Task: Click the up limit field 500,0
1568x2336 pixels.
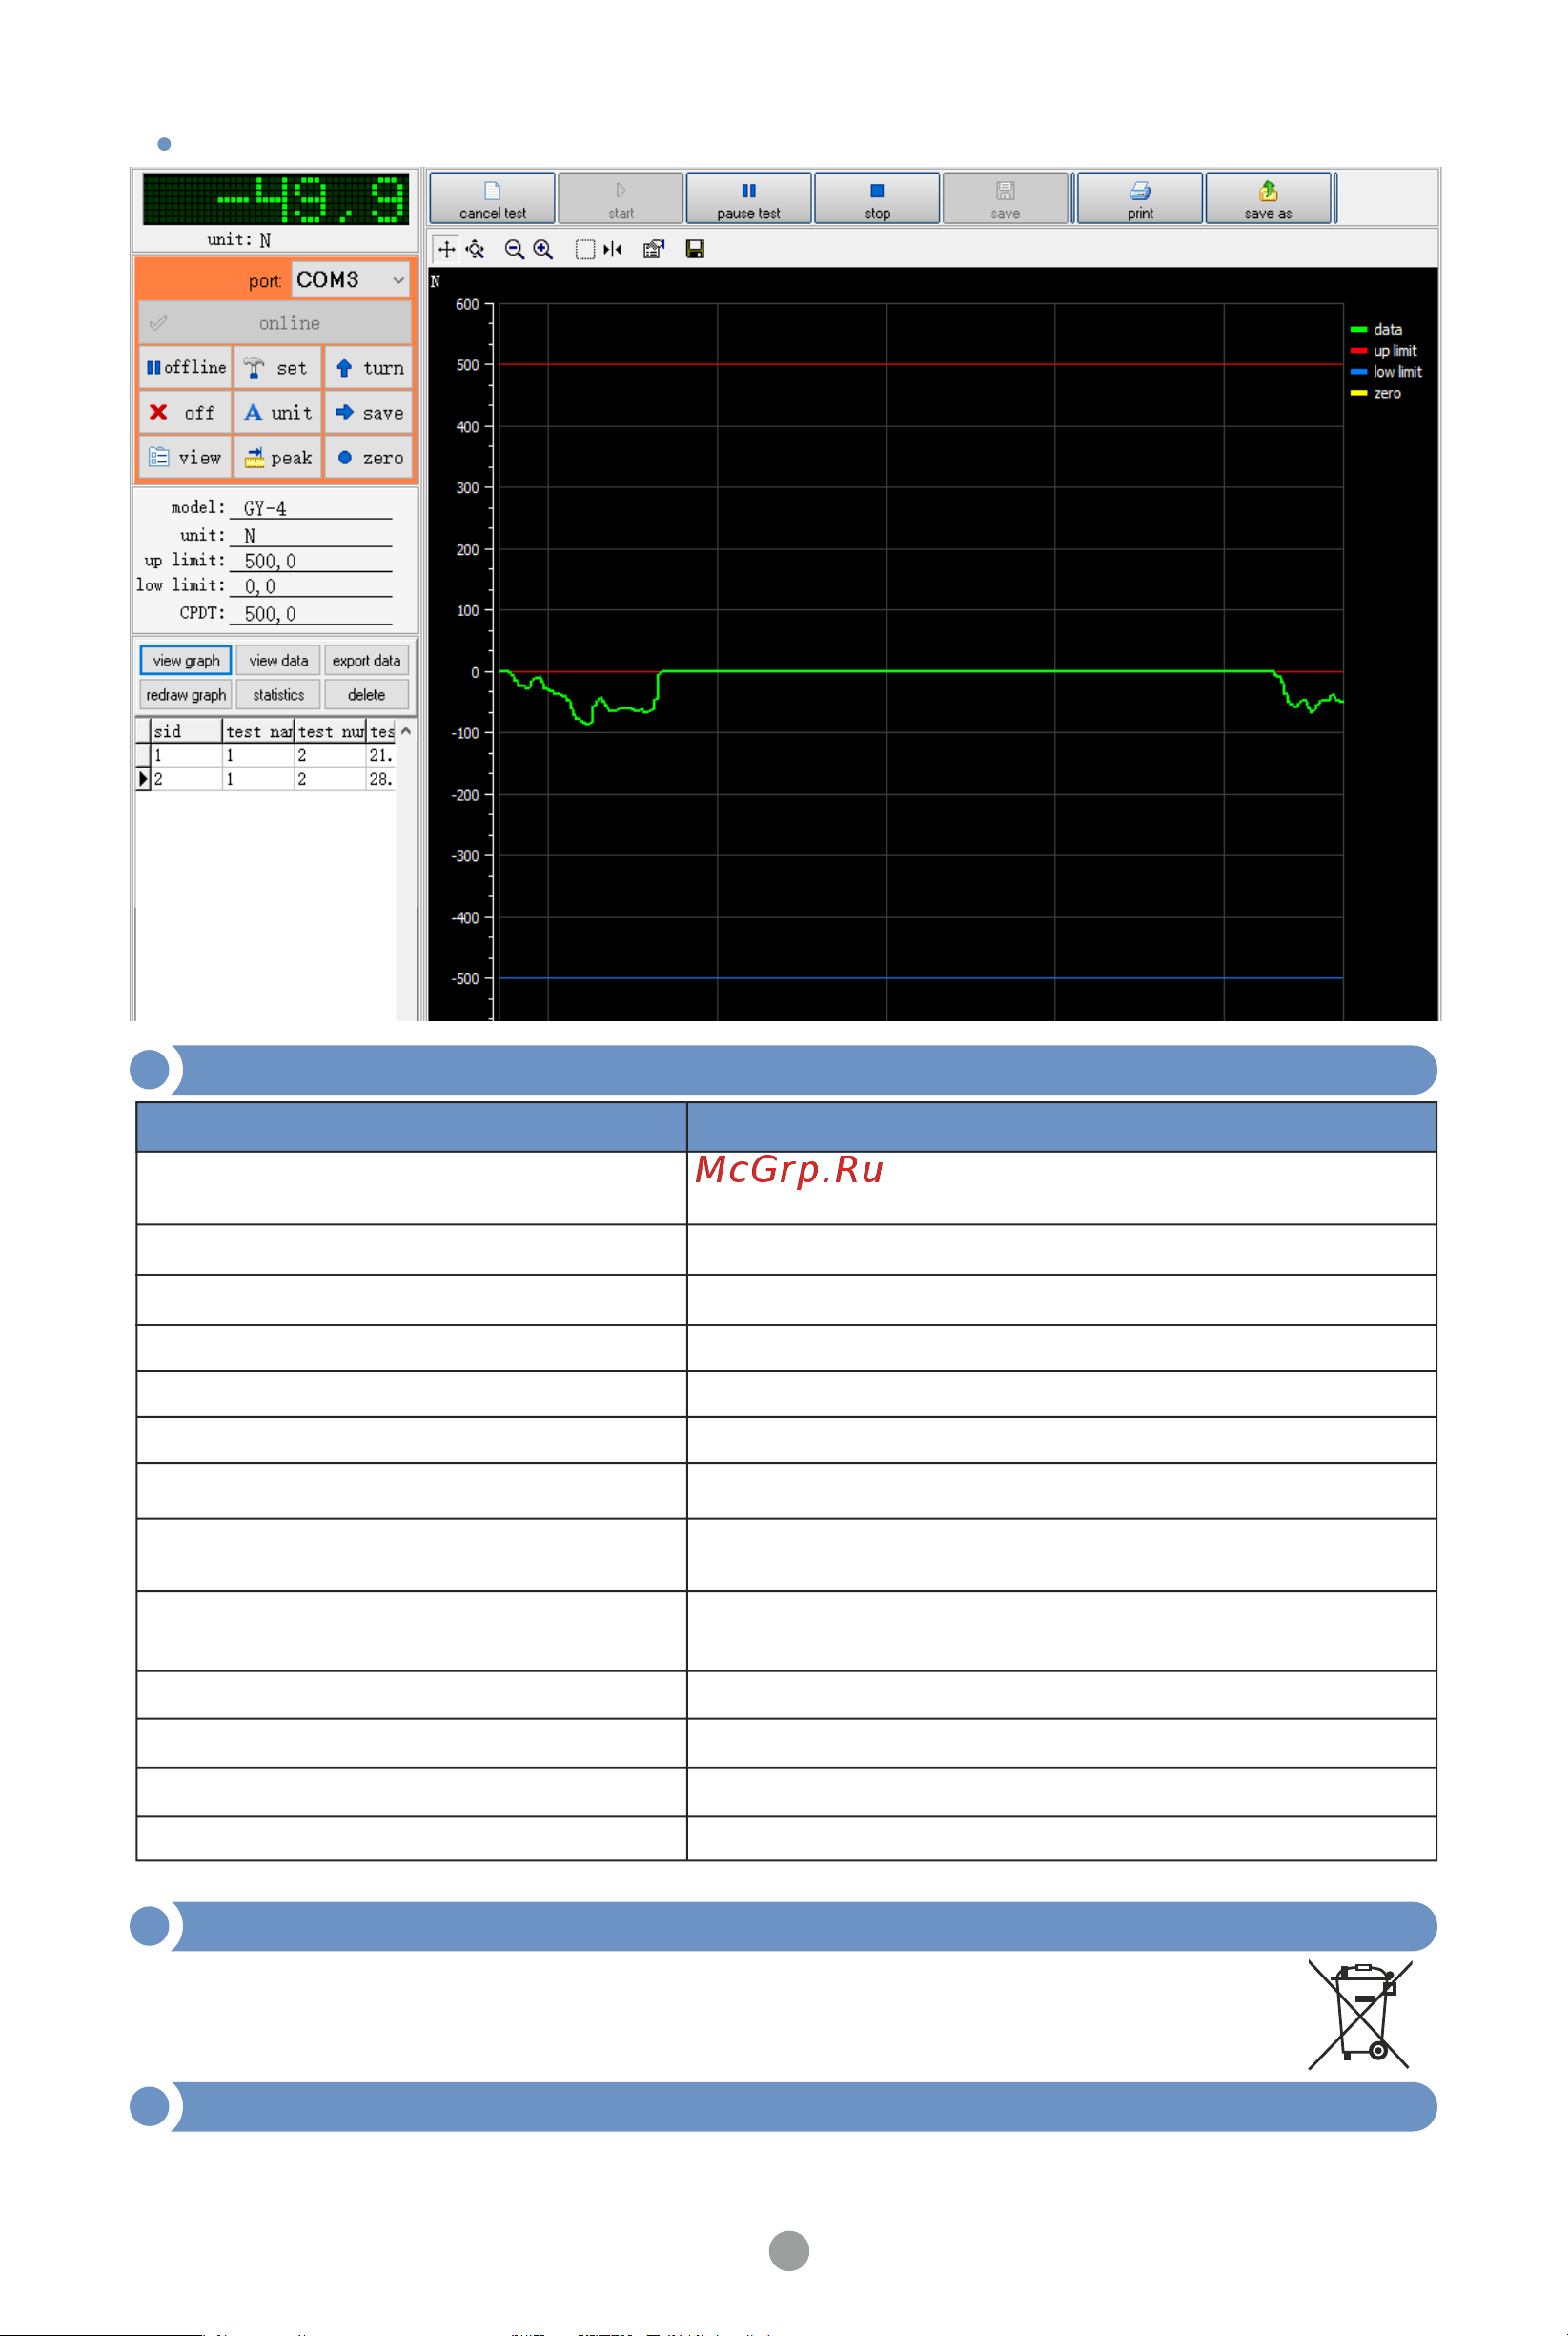Action: point(311,561)
